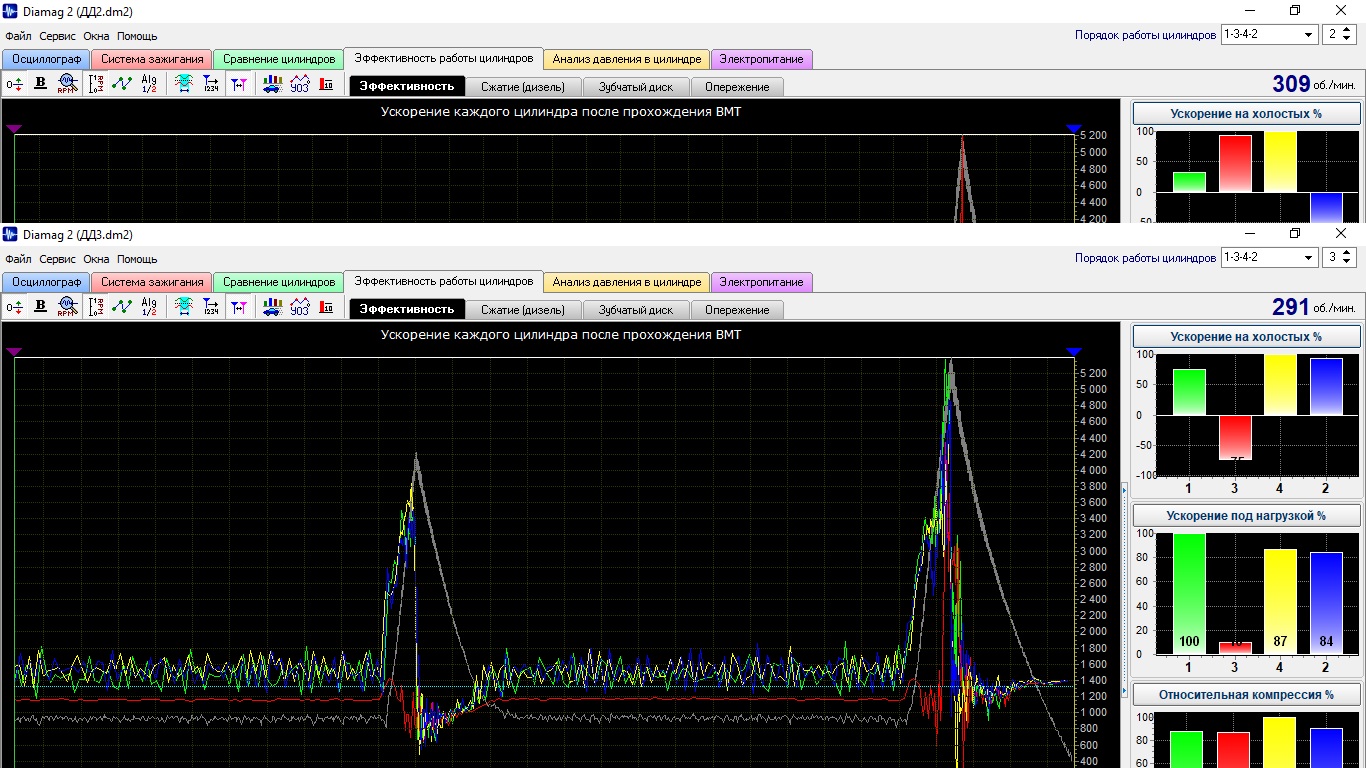Switch to Сравнение цилиндров tab in ДД3

pos(279,282)
